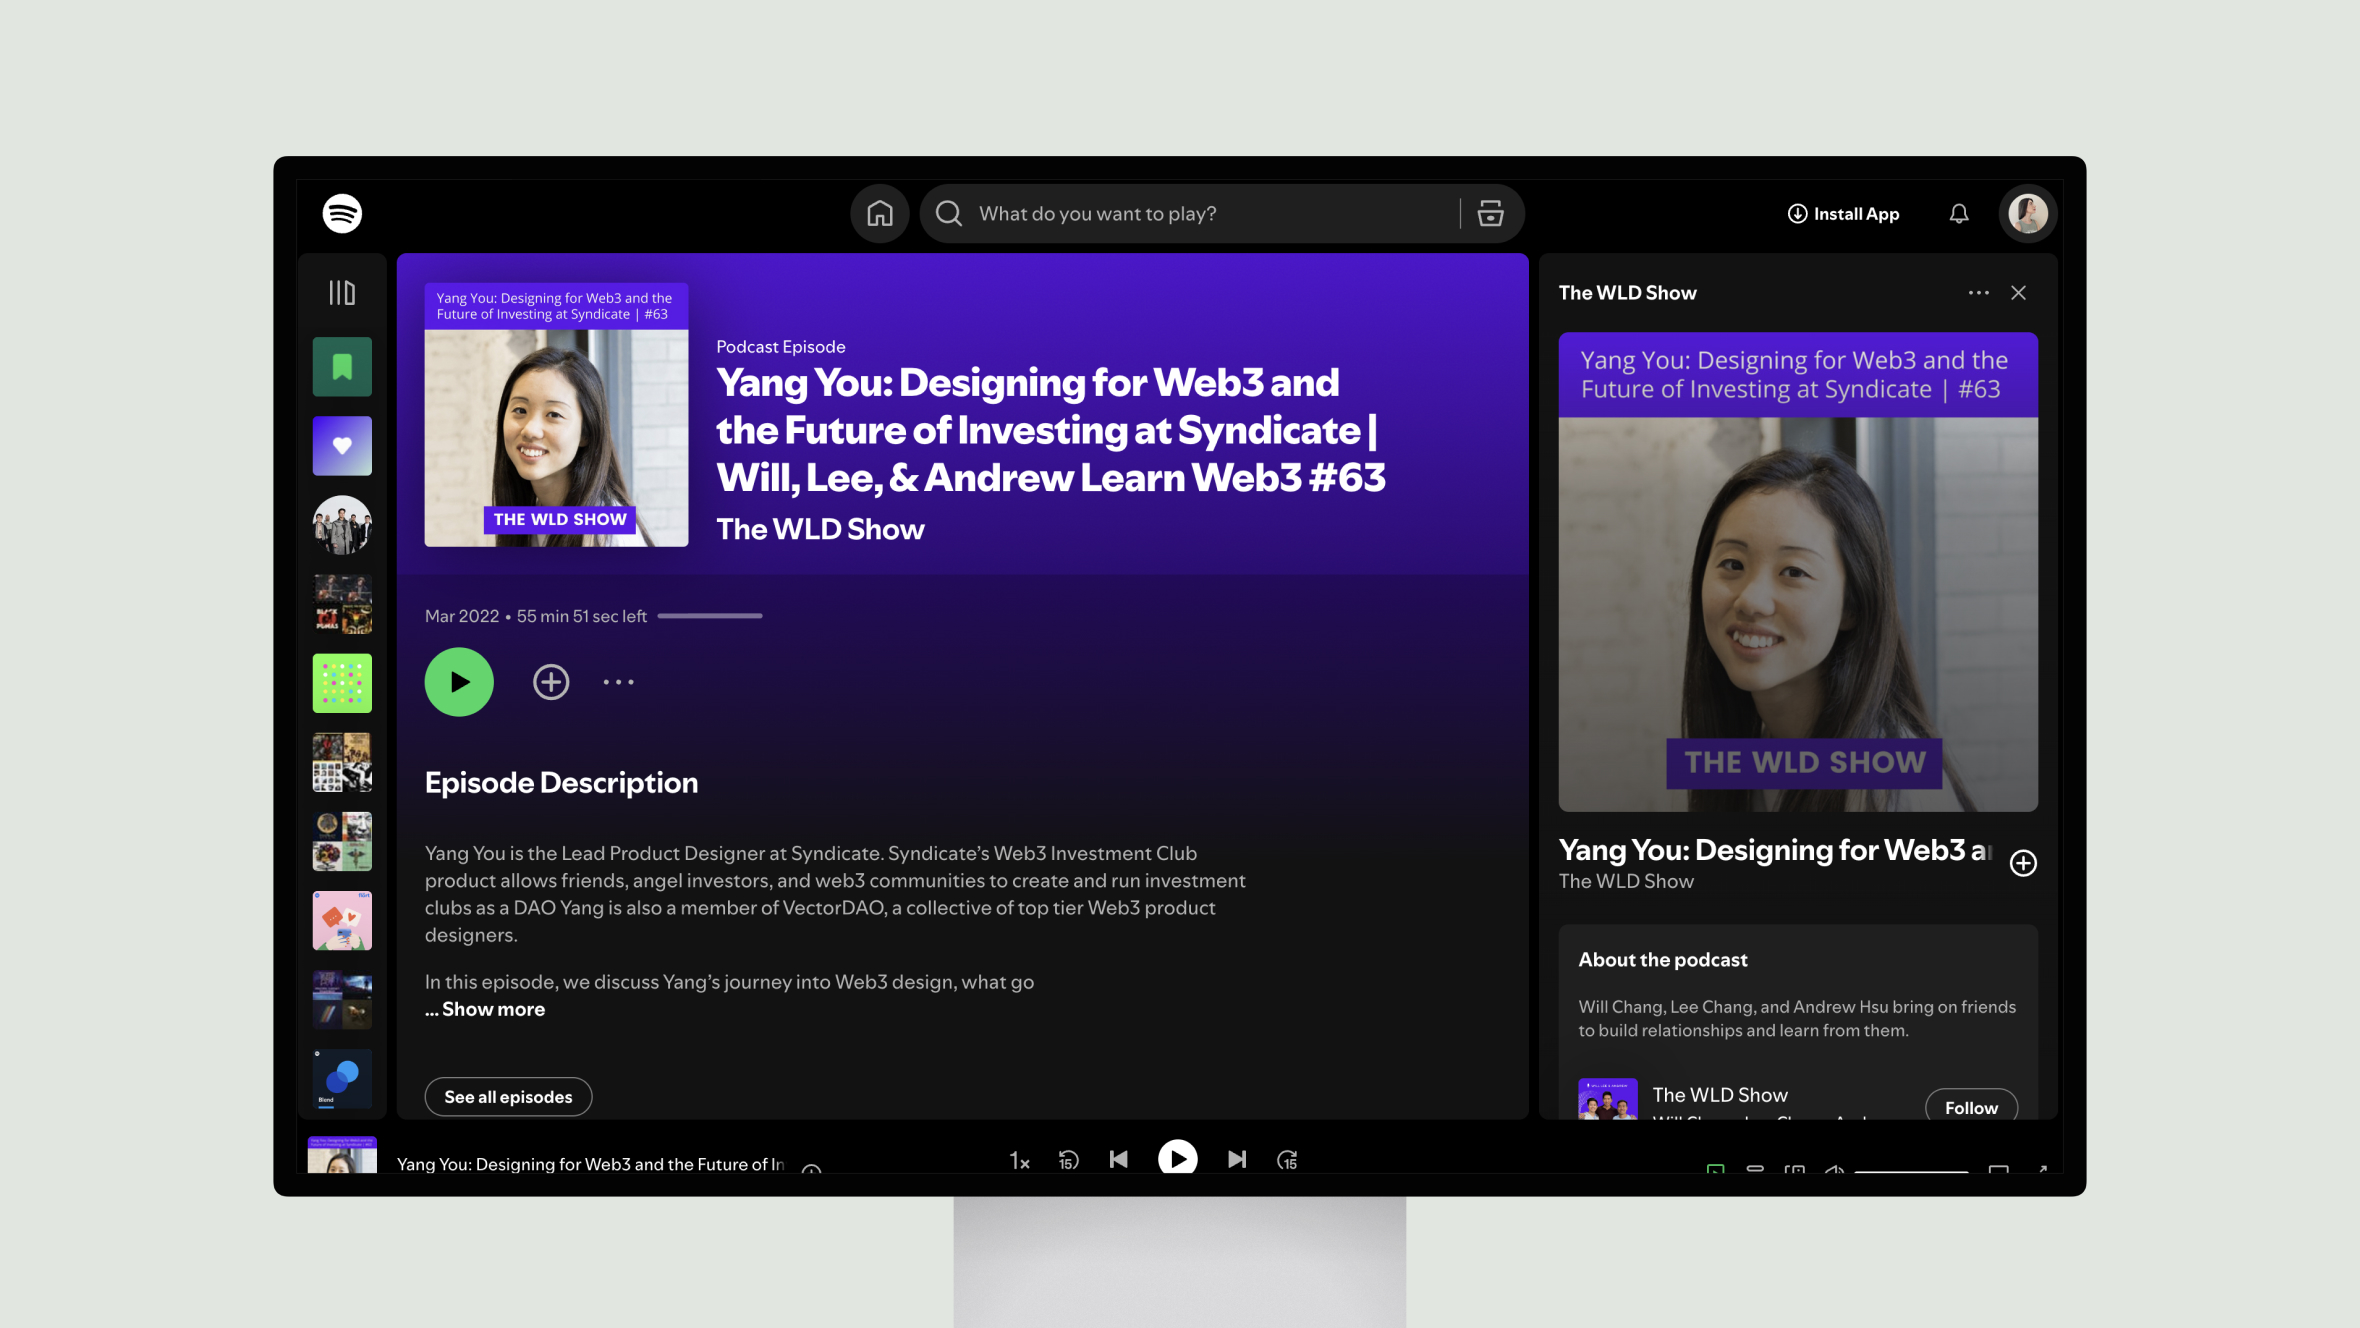Add to library plus in side panel
The image size is (2360, 1328).
point(2023,863)
